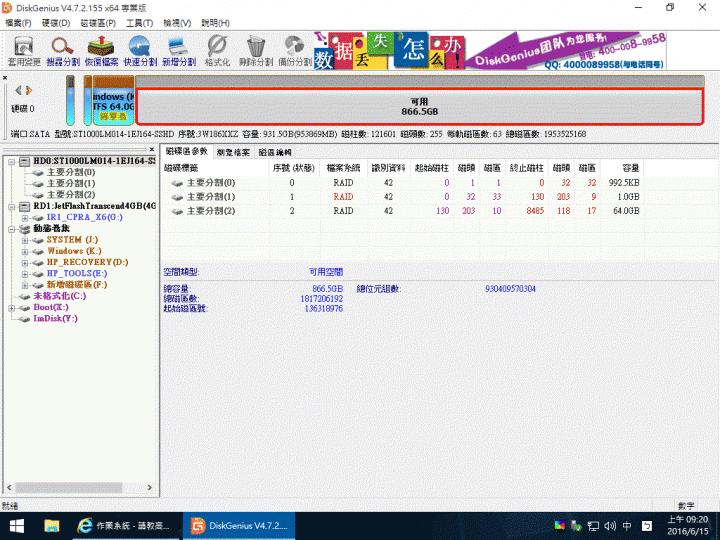Open the 說明(H) menu

coord(215,23)
